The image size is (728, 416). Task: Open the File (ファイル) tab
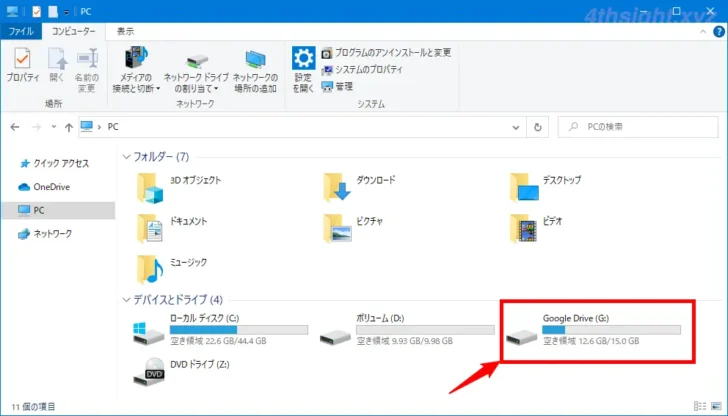pos(21,32)
